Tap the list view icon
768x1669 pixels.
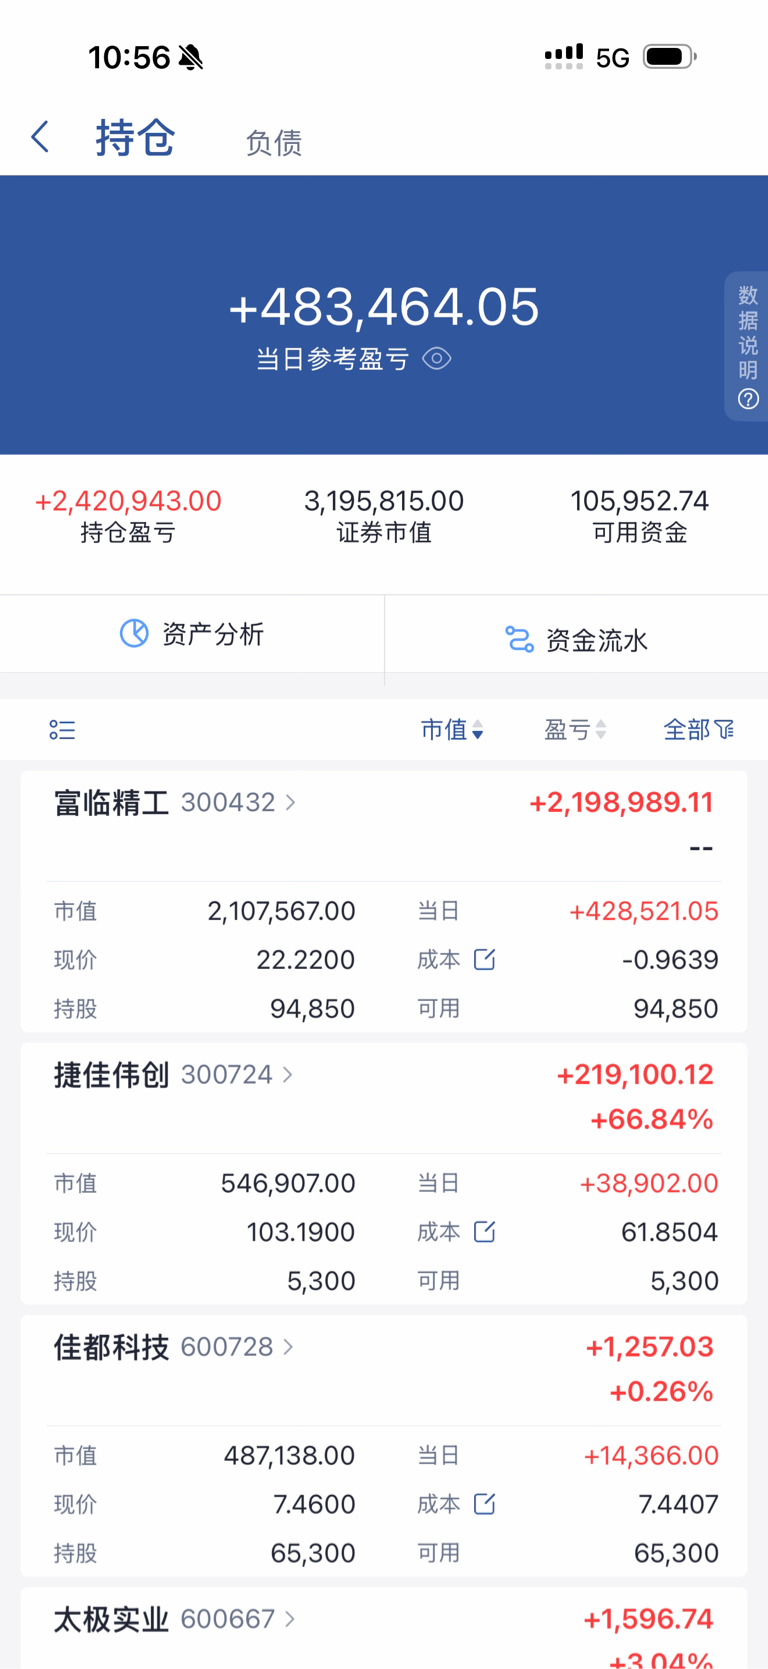click(x=62, y=730)
